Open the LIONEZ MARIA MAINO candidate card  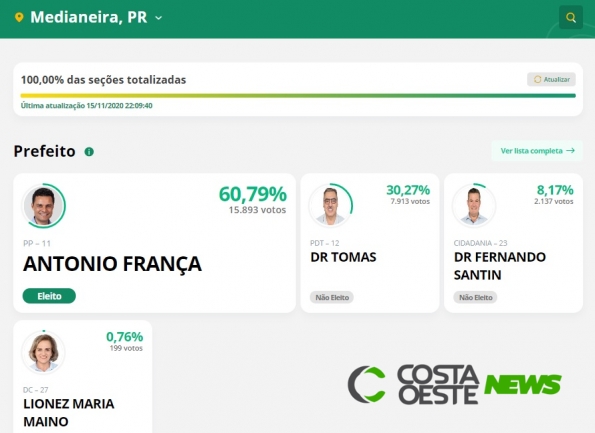[83, 377]
